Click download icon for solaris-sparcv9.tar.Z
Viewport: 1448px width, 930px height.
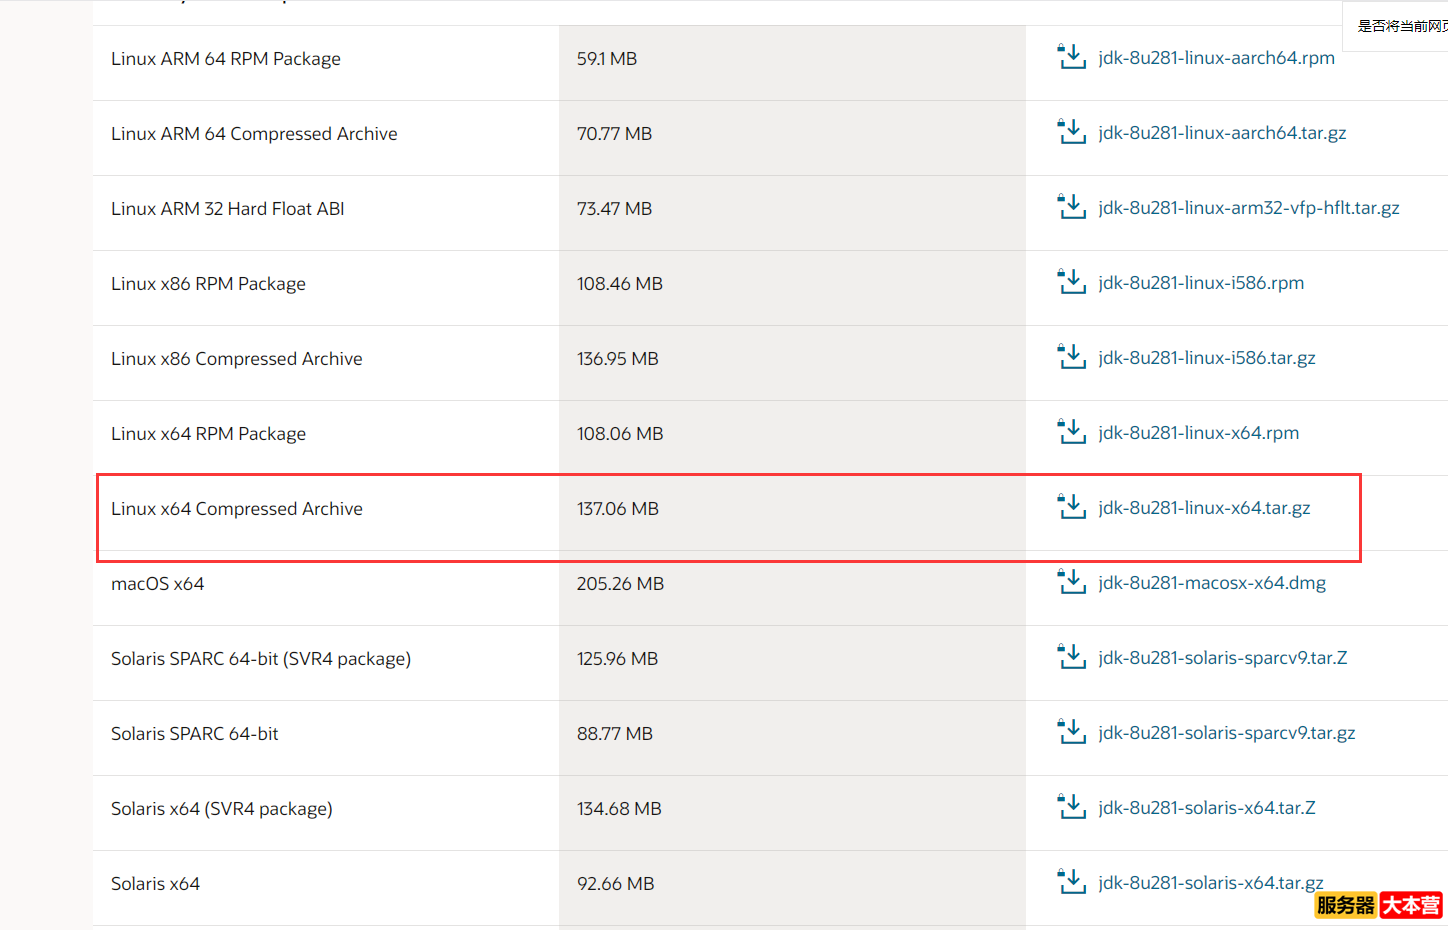click(x=1072, y=657)
